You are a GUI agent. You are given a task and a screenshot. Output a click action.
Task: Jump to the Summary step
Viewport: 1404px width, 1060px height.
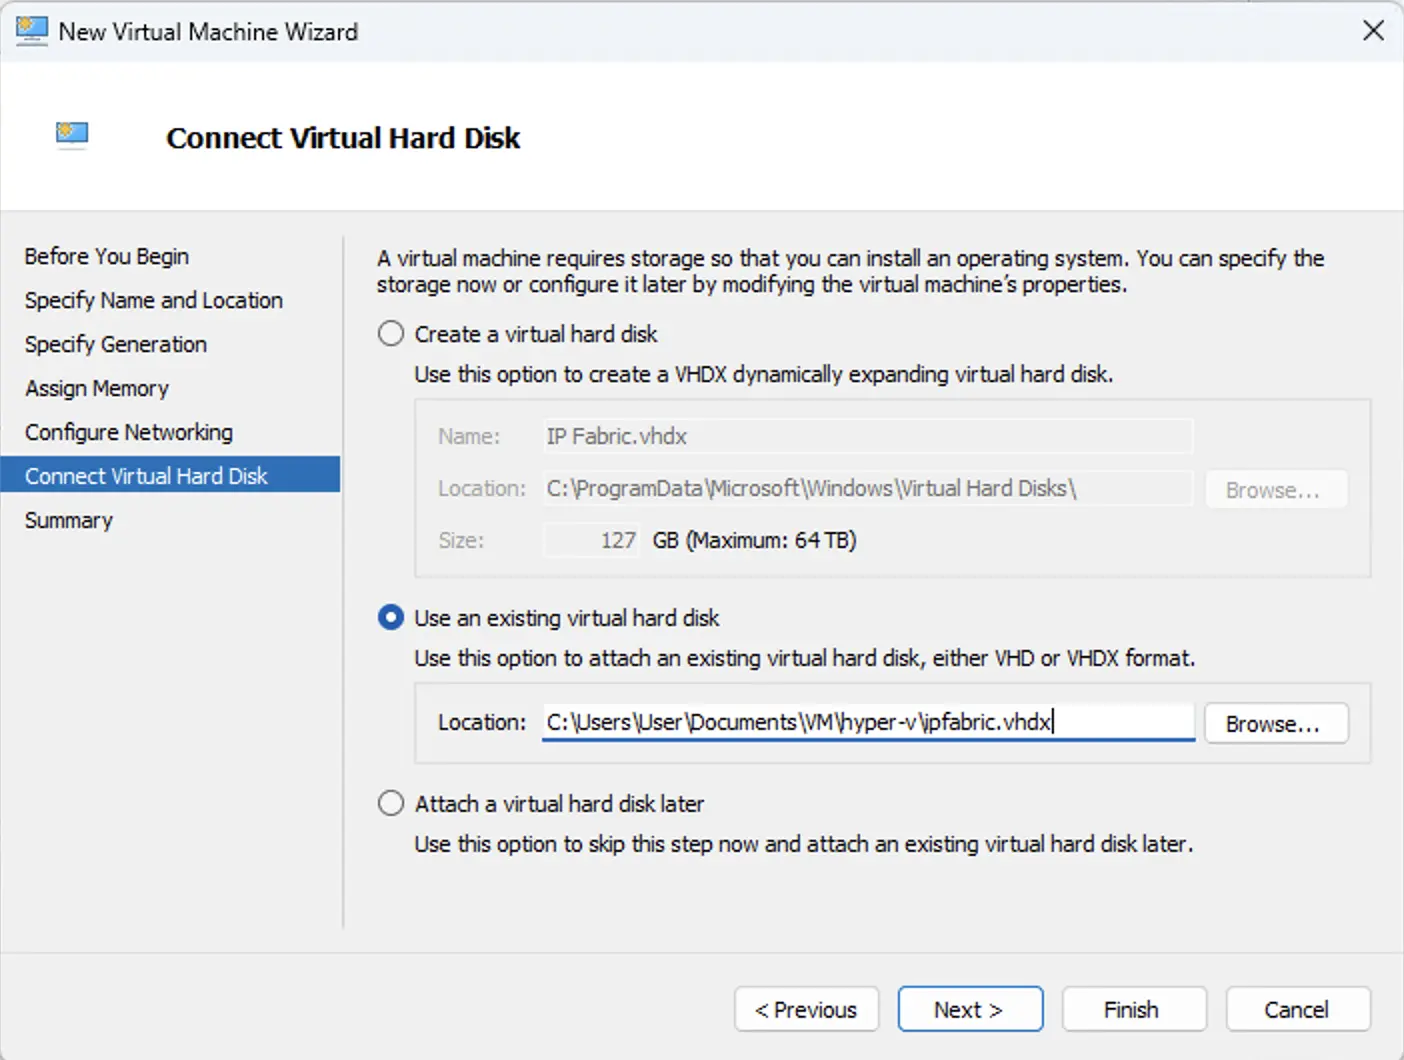pos(68,520)
